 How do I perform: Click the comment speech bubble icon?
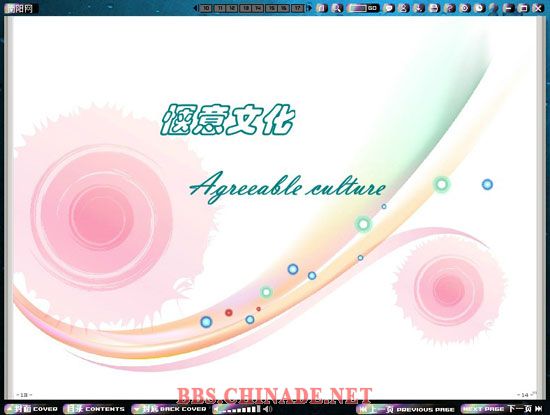[x=388, y=8]
